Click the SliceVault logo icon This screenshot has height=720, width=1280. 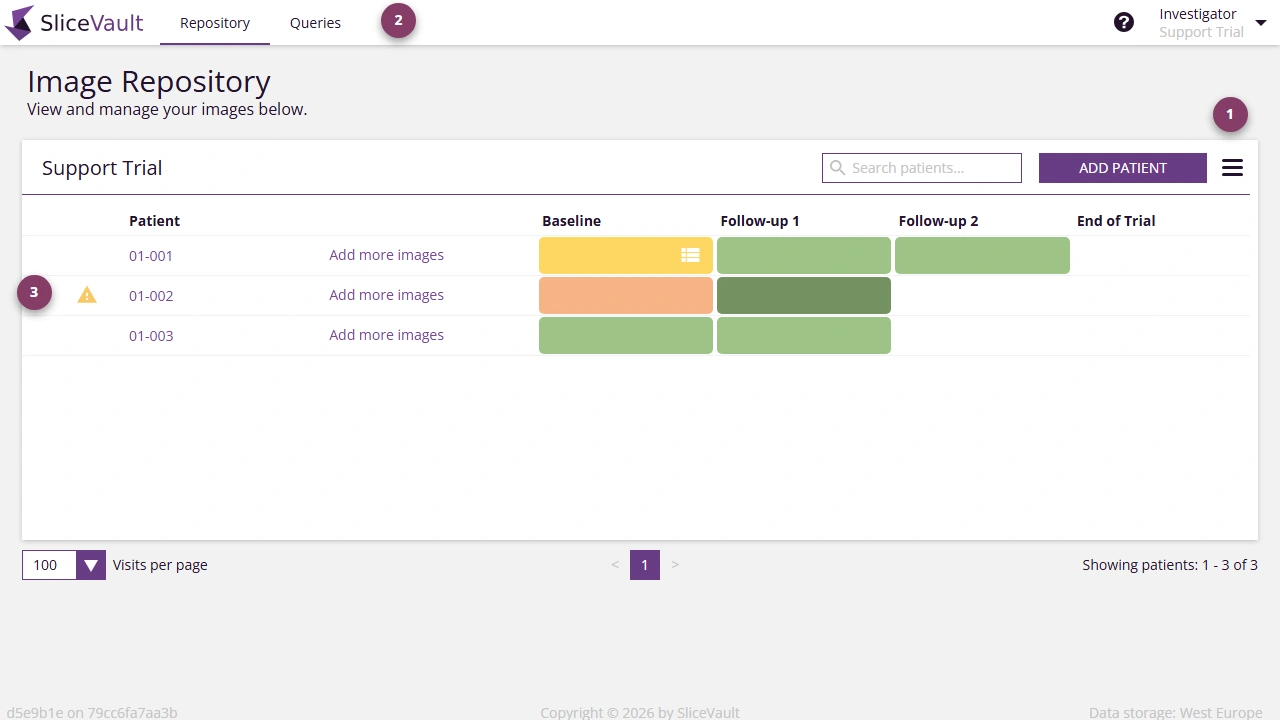pyautogui.click(x=18, y=22)
